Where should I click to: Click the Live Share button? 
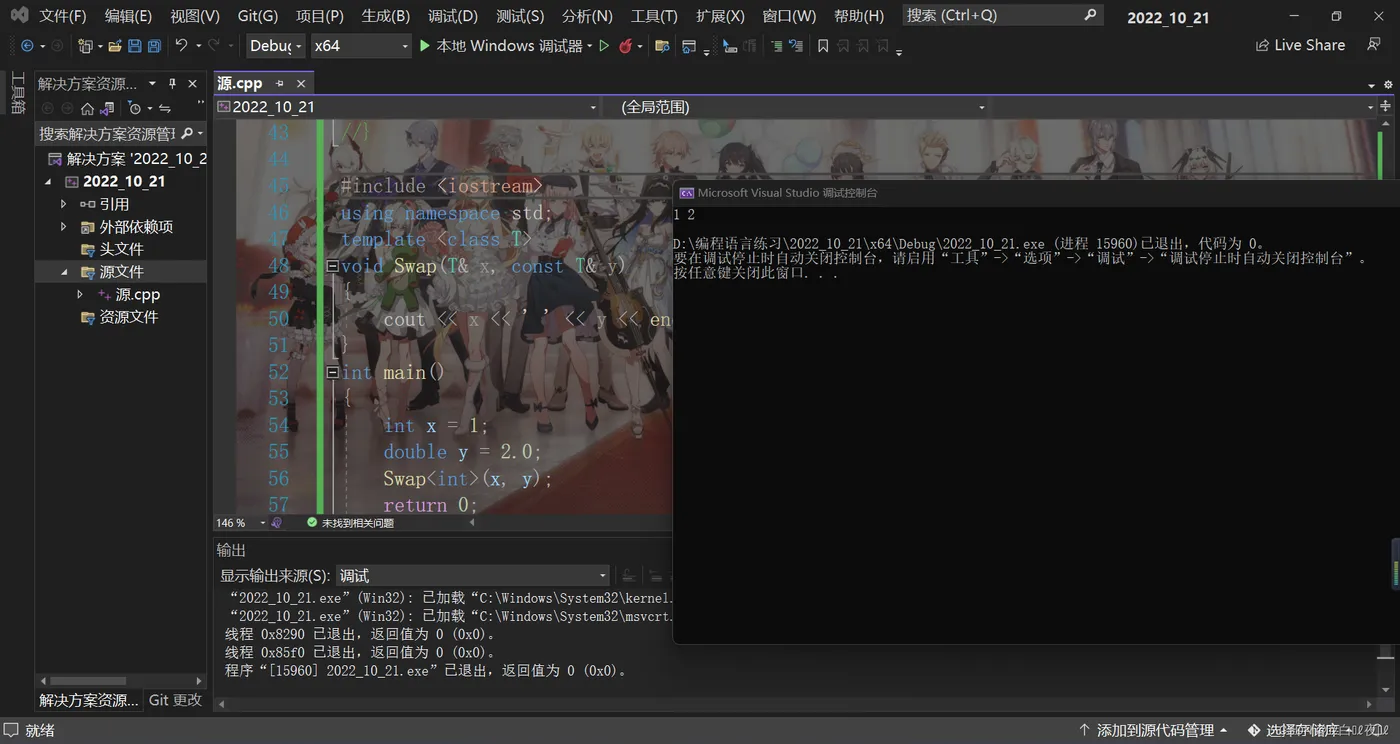1300,45
